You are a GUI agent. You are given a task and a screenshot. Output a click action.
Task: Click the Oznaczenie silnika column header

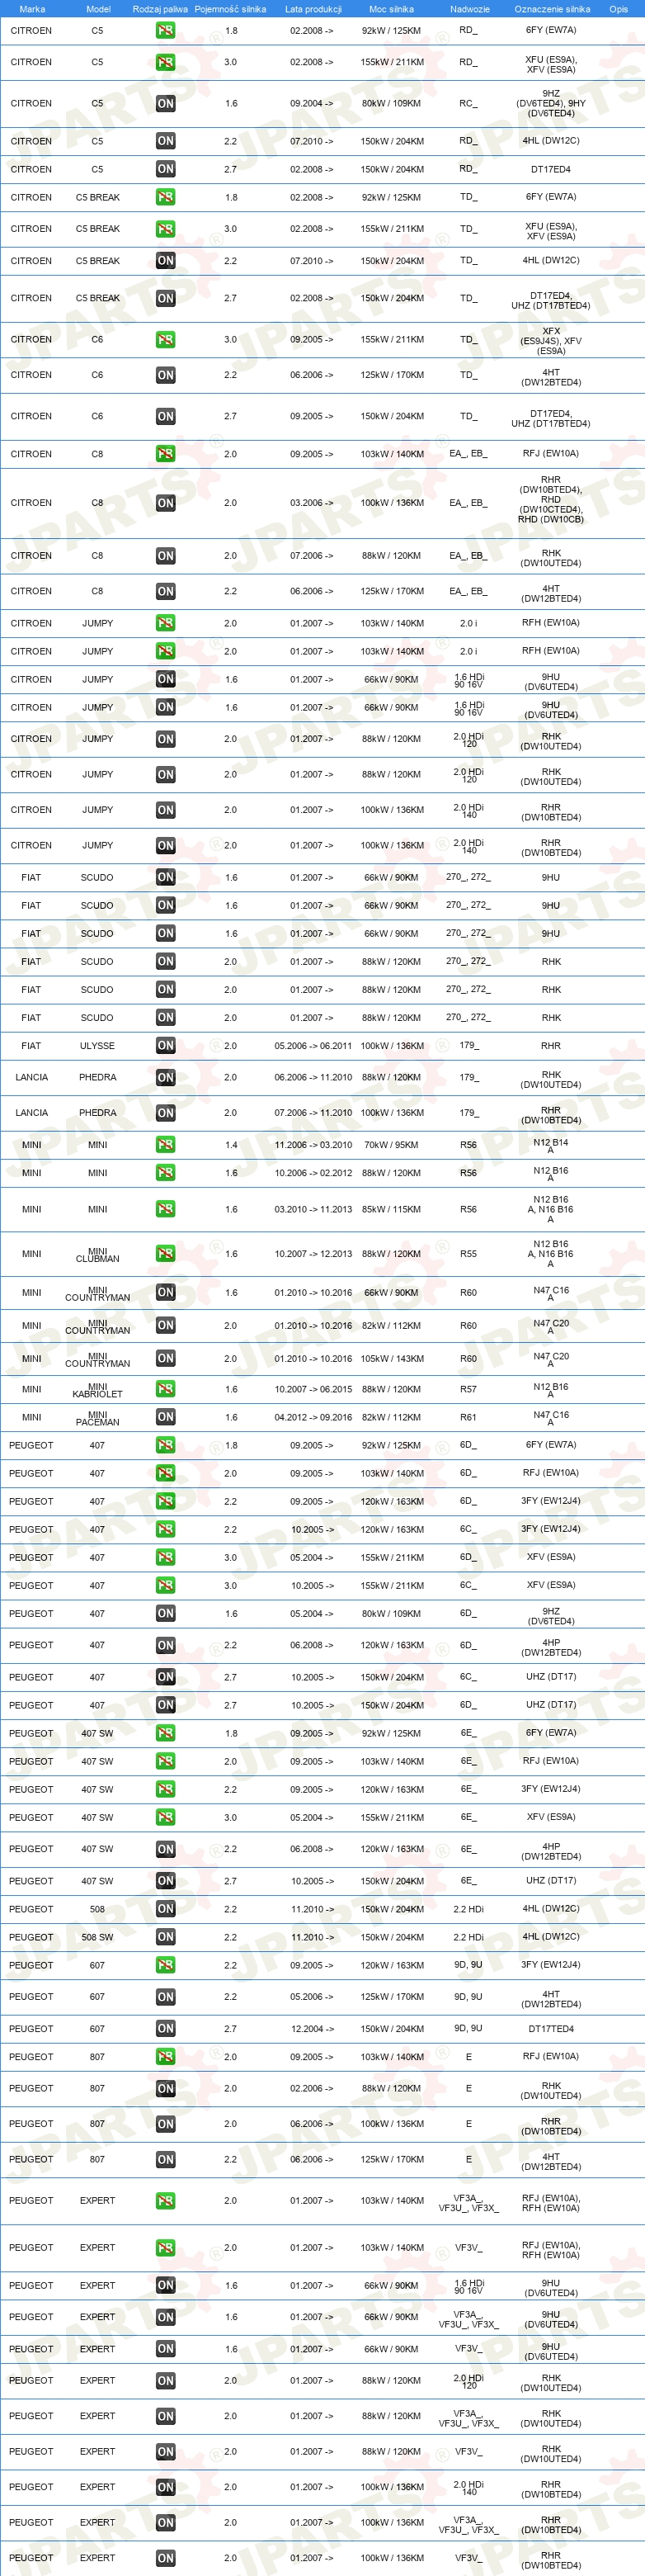point(552,9)
